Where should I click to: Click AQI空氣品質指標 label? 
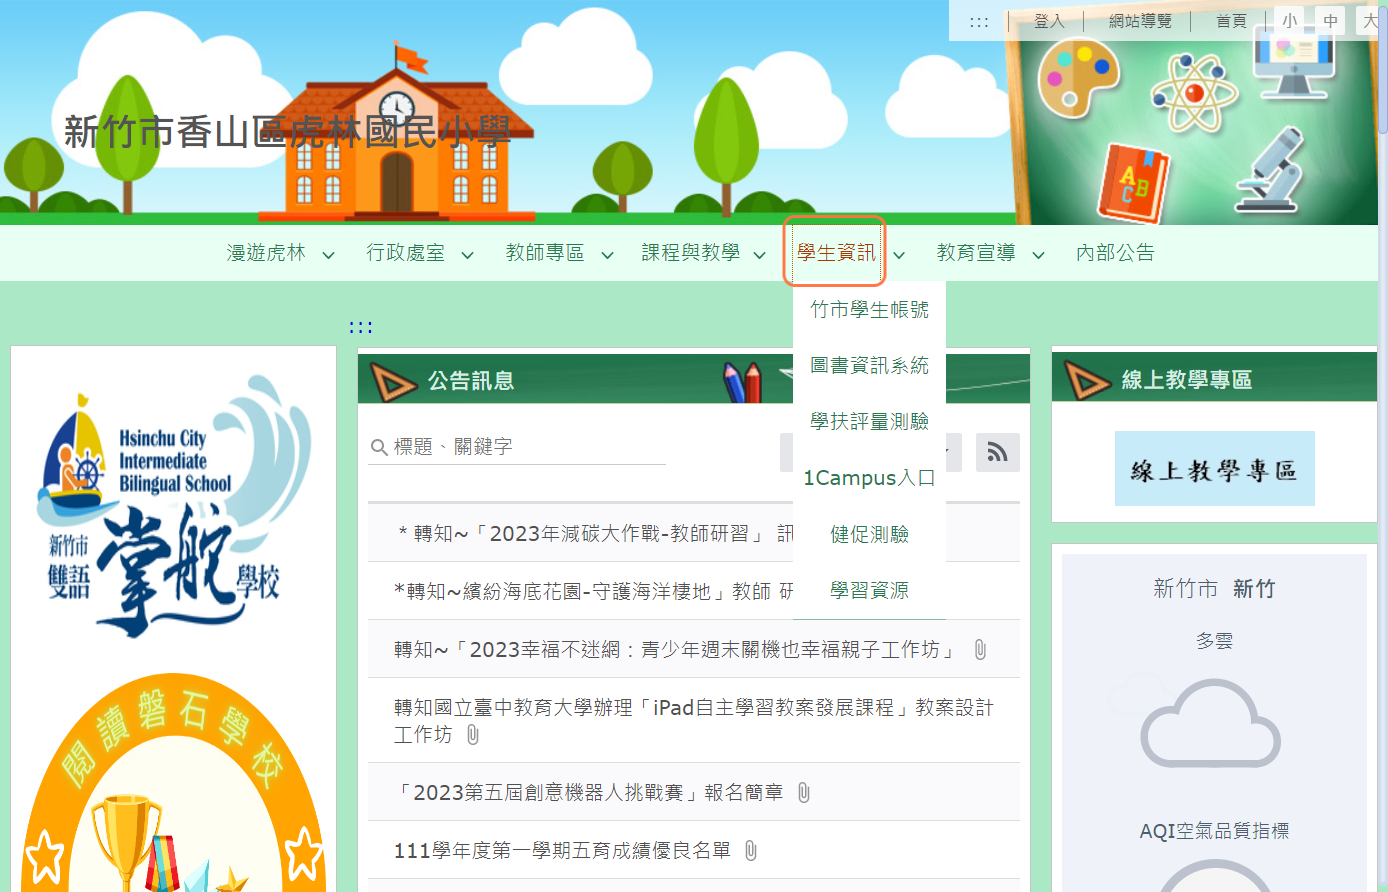[1214, 831]
